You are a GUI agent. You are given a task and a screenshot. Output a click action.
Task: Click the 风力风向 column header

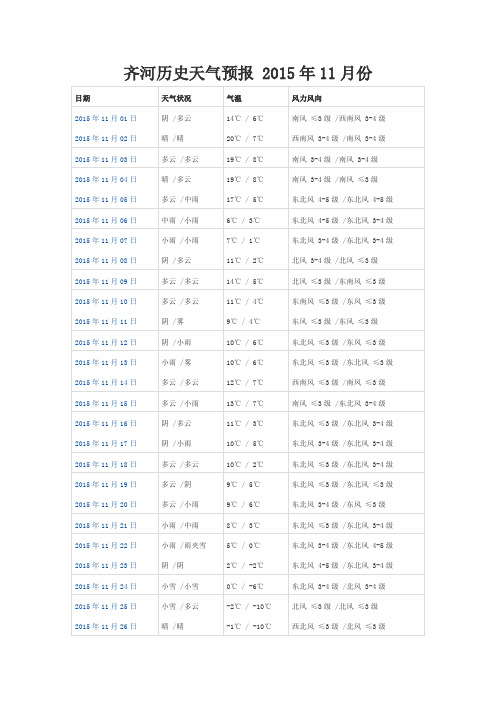click(x=307, y=98)
